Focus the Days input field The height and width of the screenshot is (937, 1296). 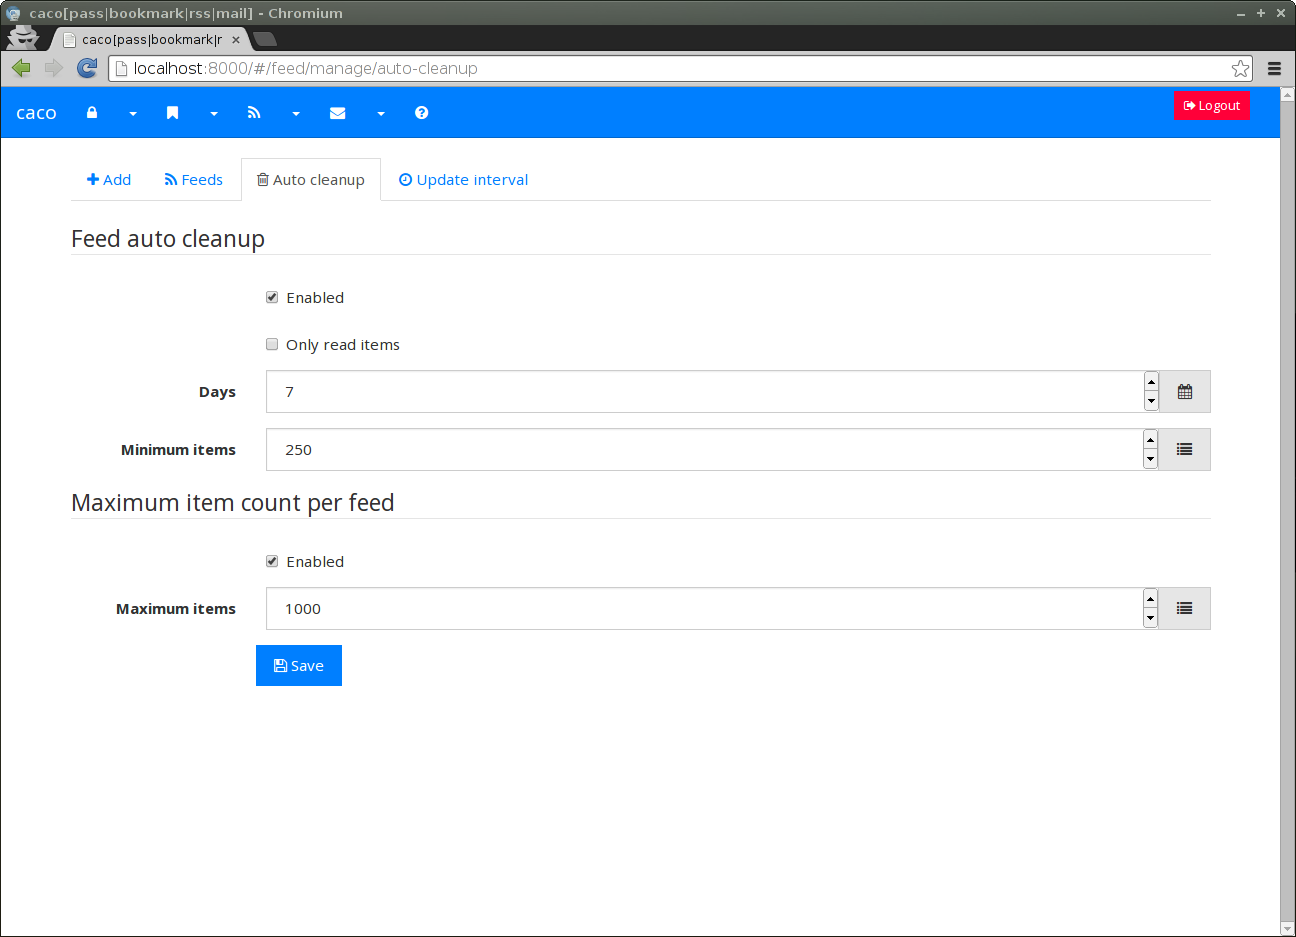click(x=704, y=392)
